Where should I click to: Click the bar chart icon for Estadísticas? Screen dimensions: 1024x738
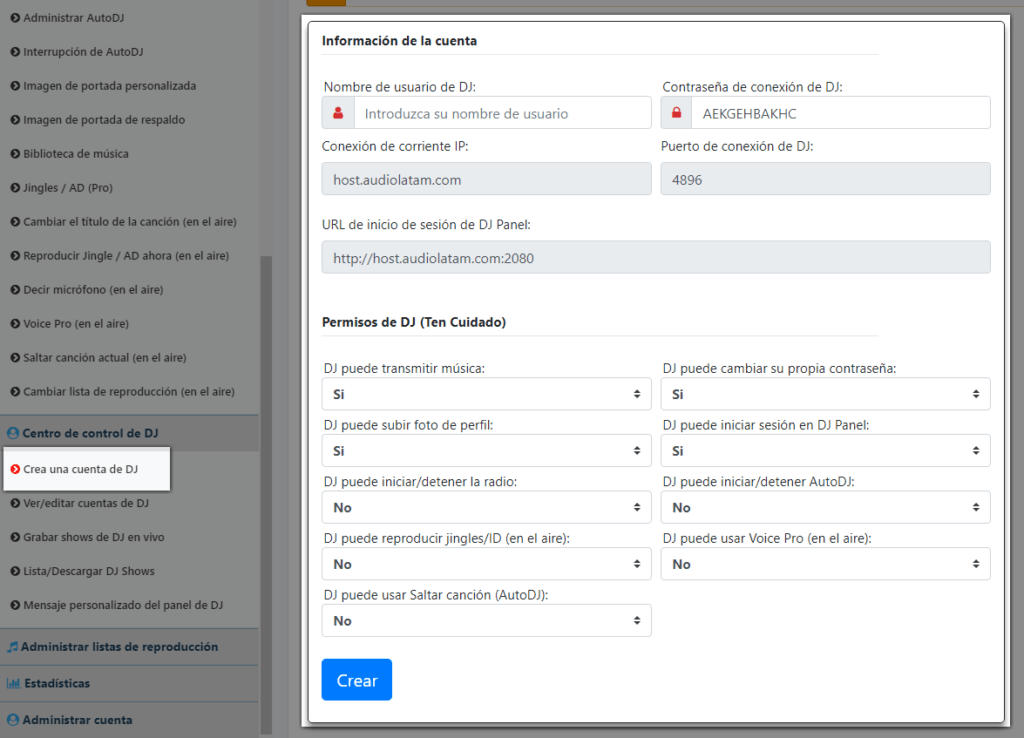(x=13, y=683)
